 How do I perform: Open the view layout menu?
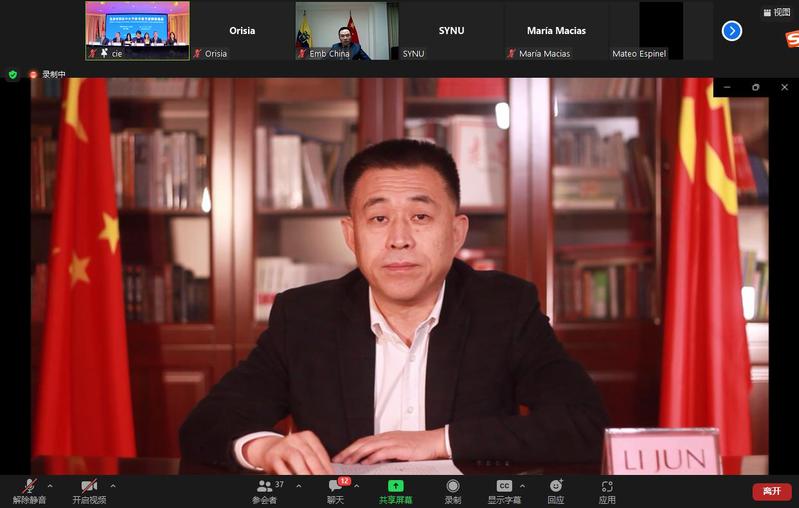point(775,13)
